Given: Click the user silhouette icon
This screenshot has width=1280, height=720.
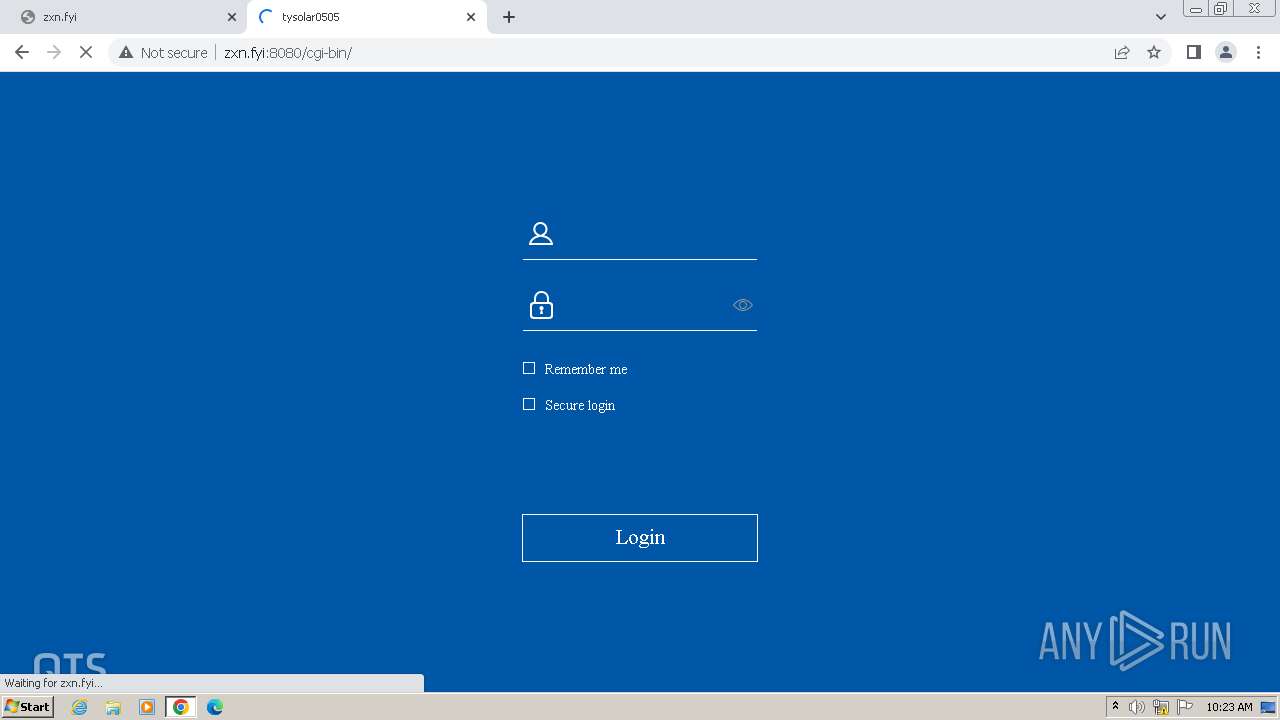Looking at the screenshot, I should (541, 234).
